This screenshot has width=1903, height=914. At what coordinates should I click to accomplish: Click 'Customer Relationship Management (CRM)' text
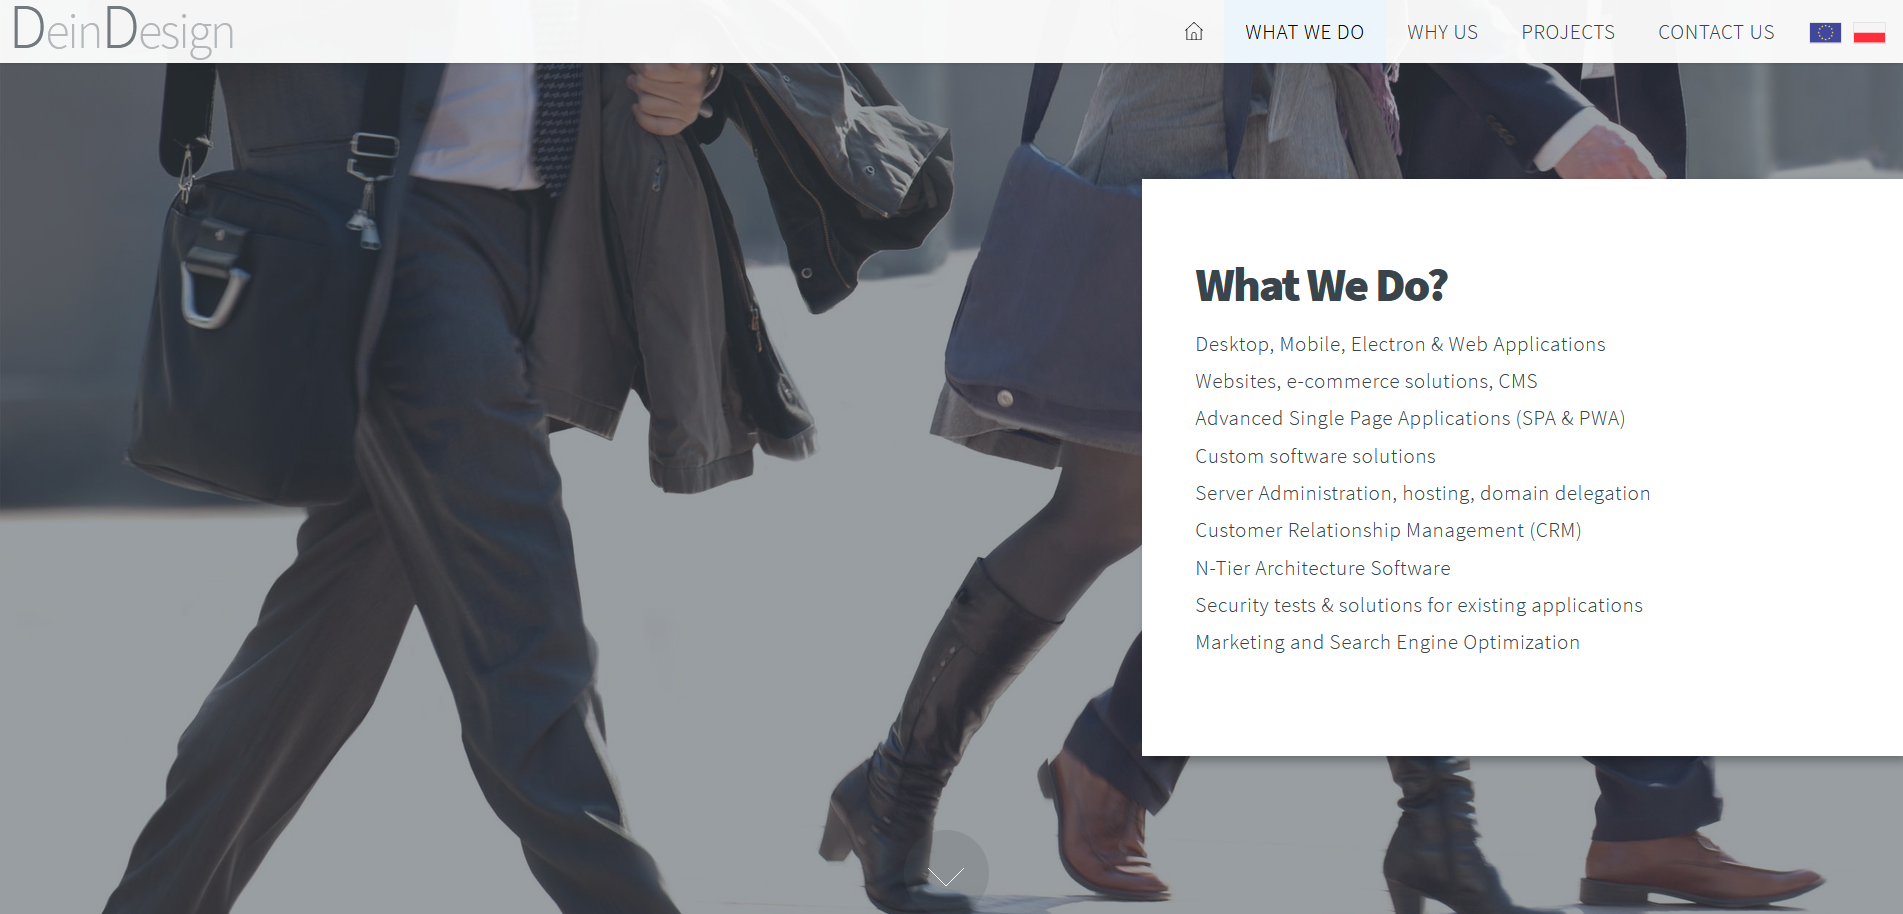click(x=1388, y=531)
